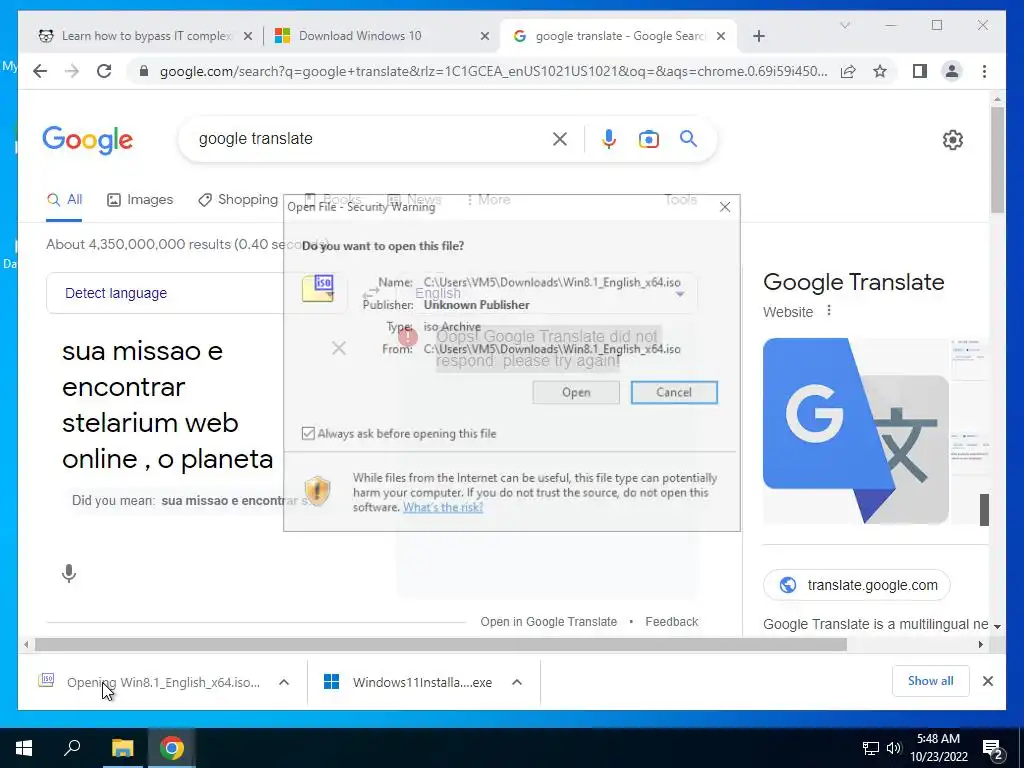1024x768 pixels.
Task: Clear the Google search box with X
Action: tap(560, 138)
